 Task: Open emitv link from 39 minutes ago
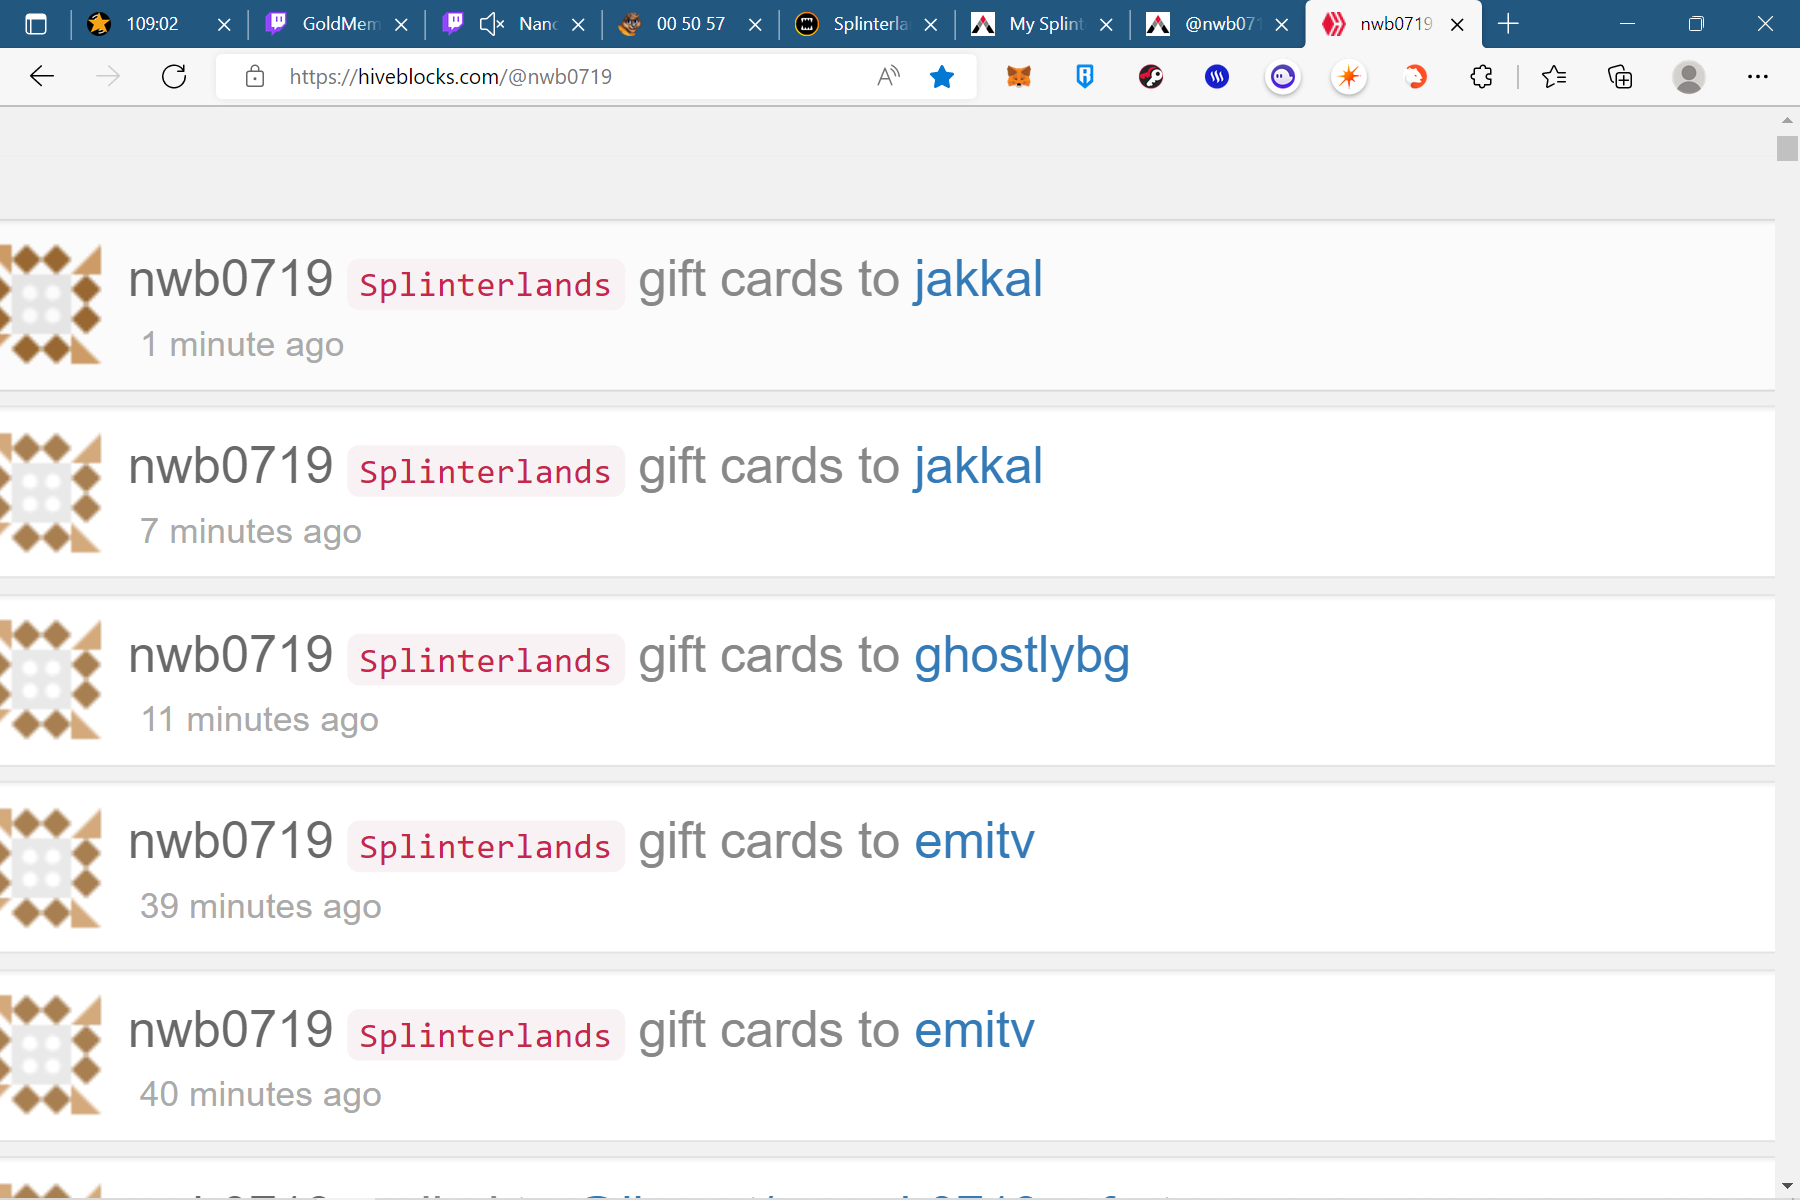pos(974,841)
